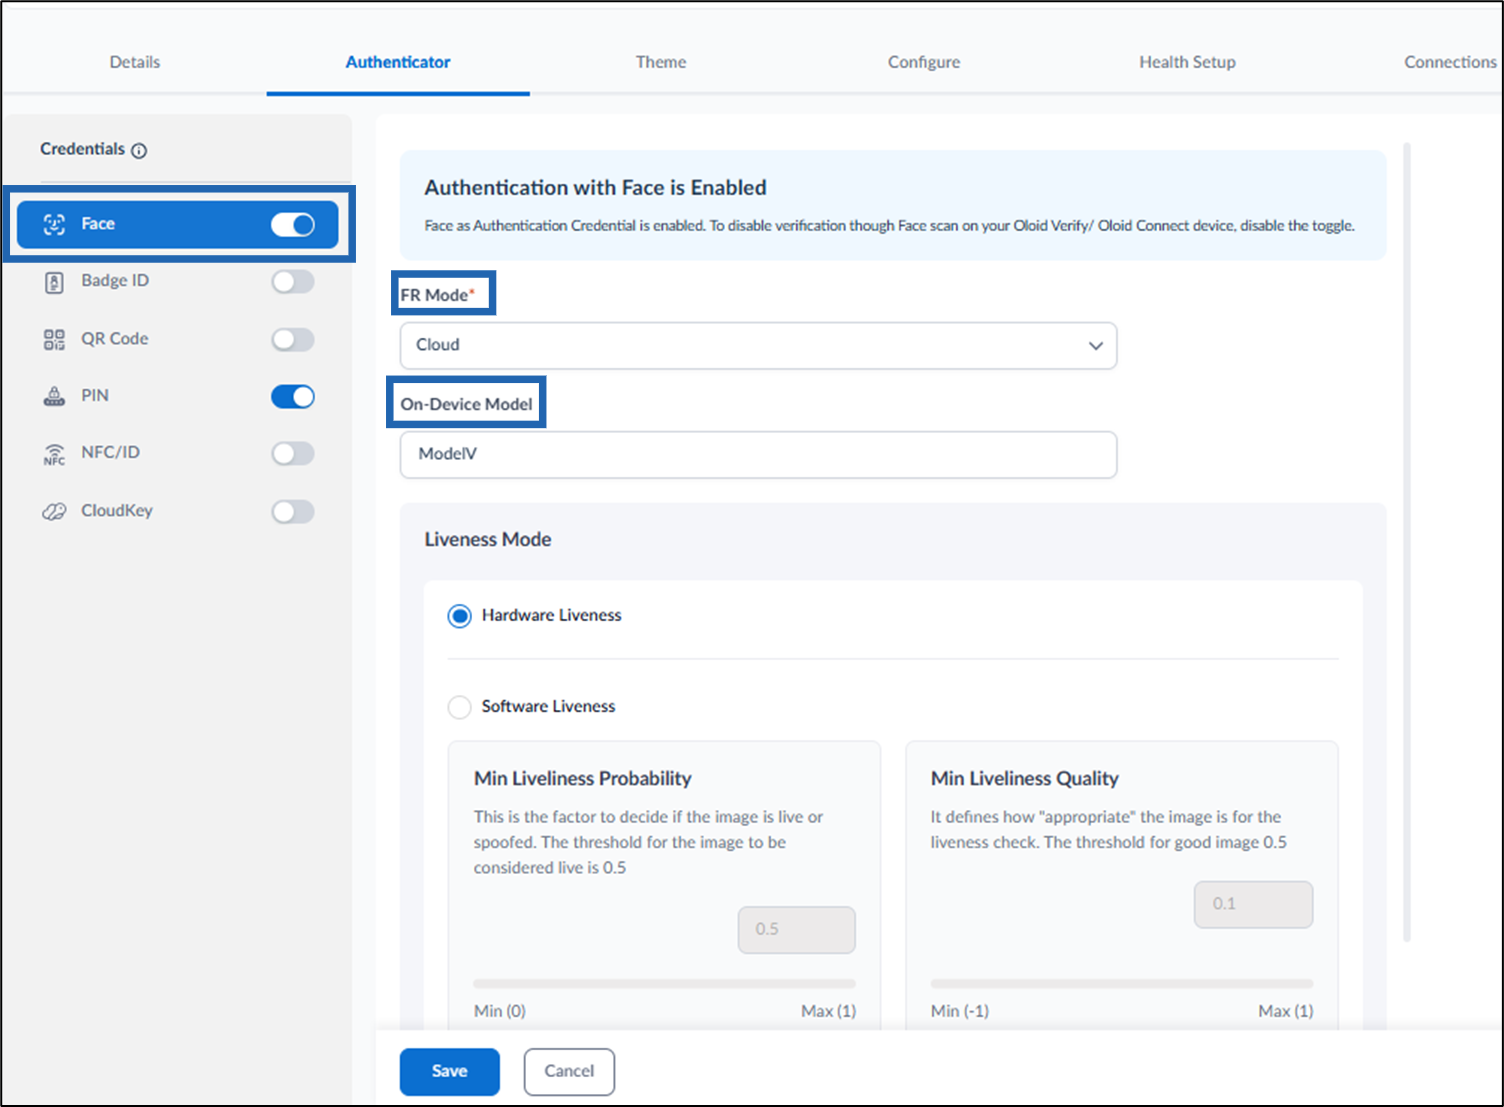Click the On-Device Model ModelV field

tap(758, 455)
